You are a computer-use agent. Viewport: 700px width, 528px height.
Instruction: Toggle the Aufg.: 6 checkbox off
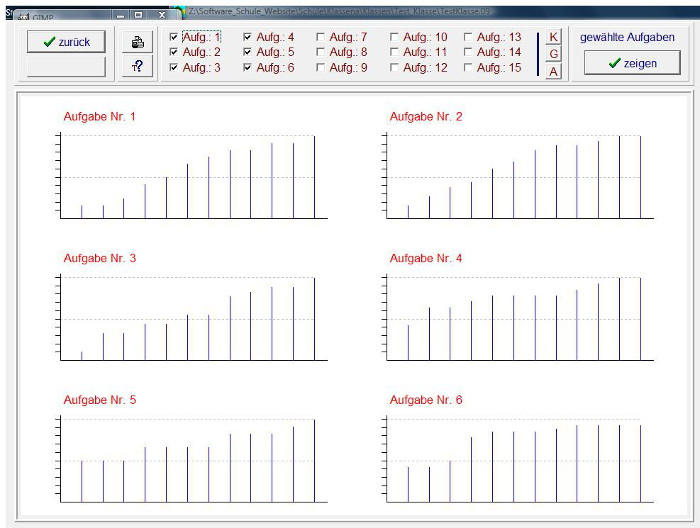pyautogui.click(x=248, y=68)
